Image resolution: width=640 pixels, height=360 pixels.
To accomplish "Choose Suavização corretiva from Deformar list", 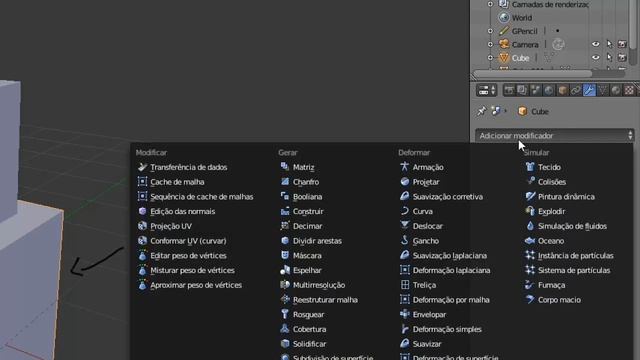I will [441, 196].
